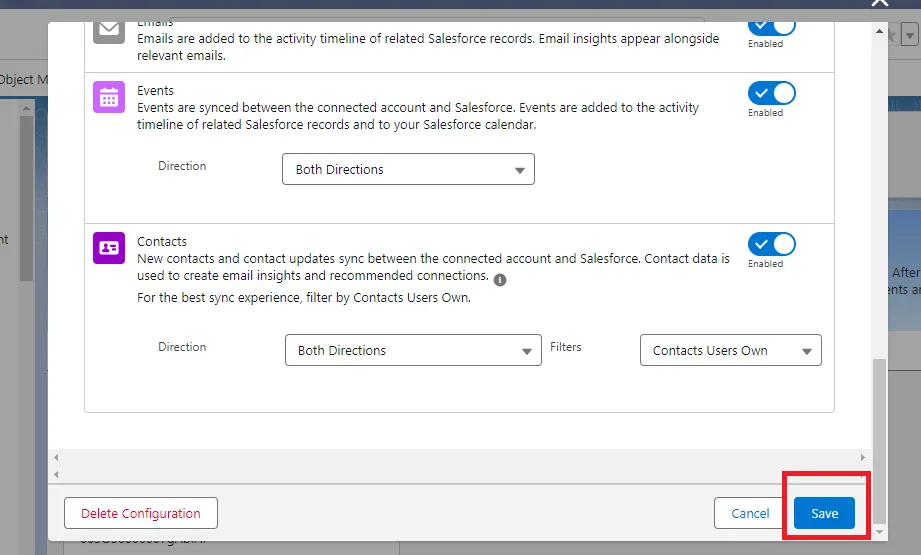
Task: Open info tooltip beside recommended connections text
Action: (x=500, y=280)
